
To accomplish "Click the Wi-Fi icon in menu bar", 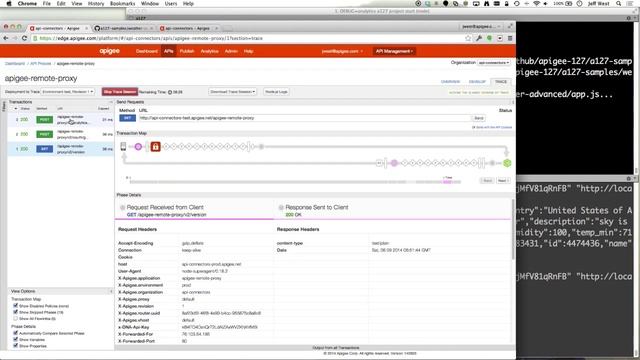I will pyautogui.click(x=537, y=4).
